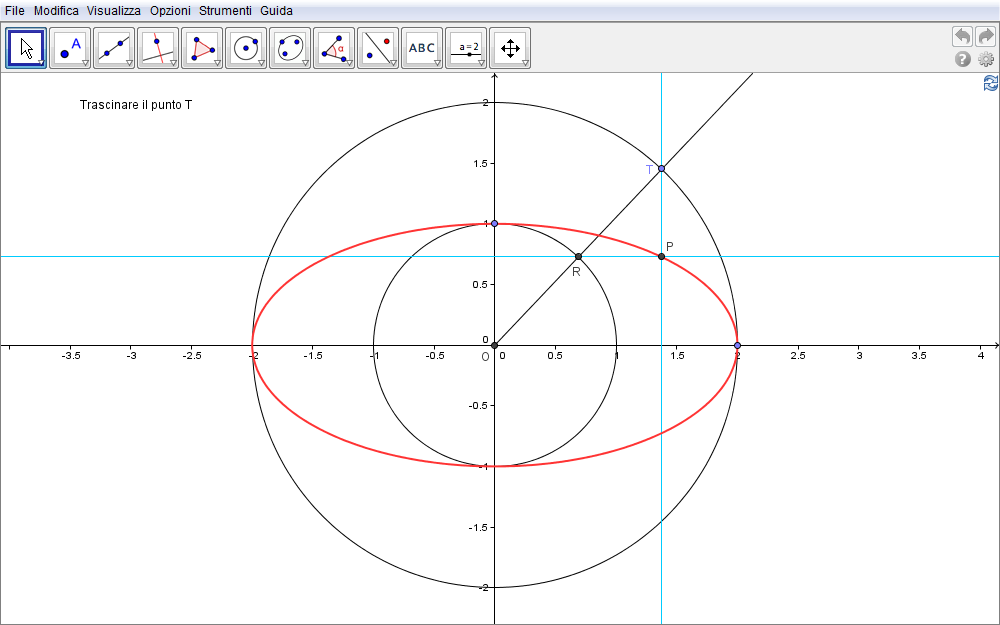Click point T on the outer circle

click(661, 169)
